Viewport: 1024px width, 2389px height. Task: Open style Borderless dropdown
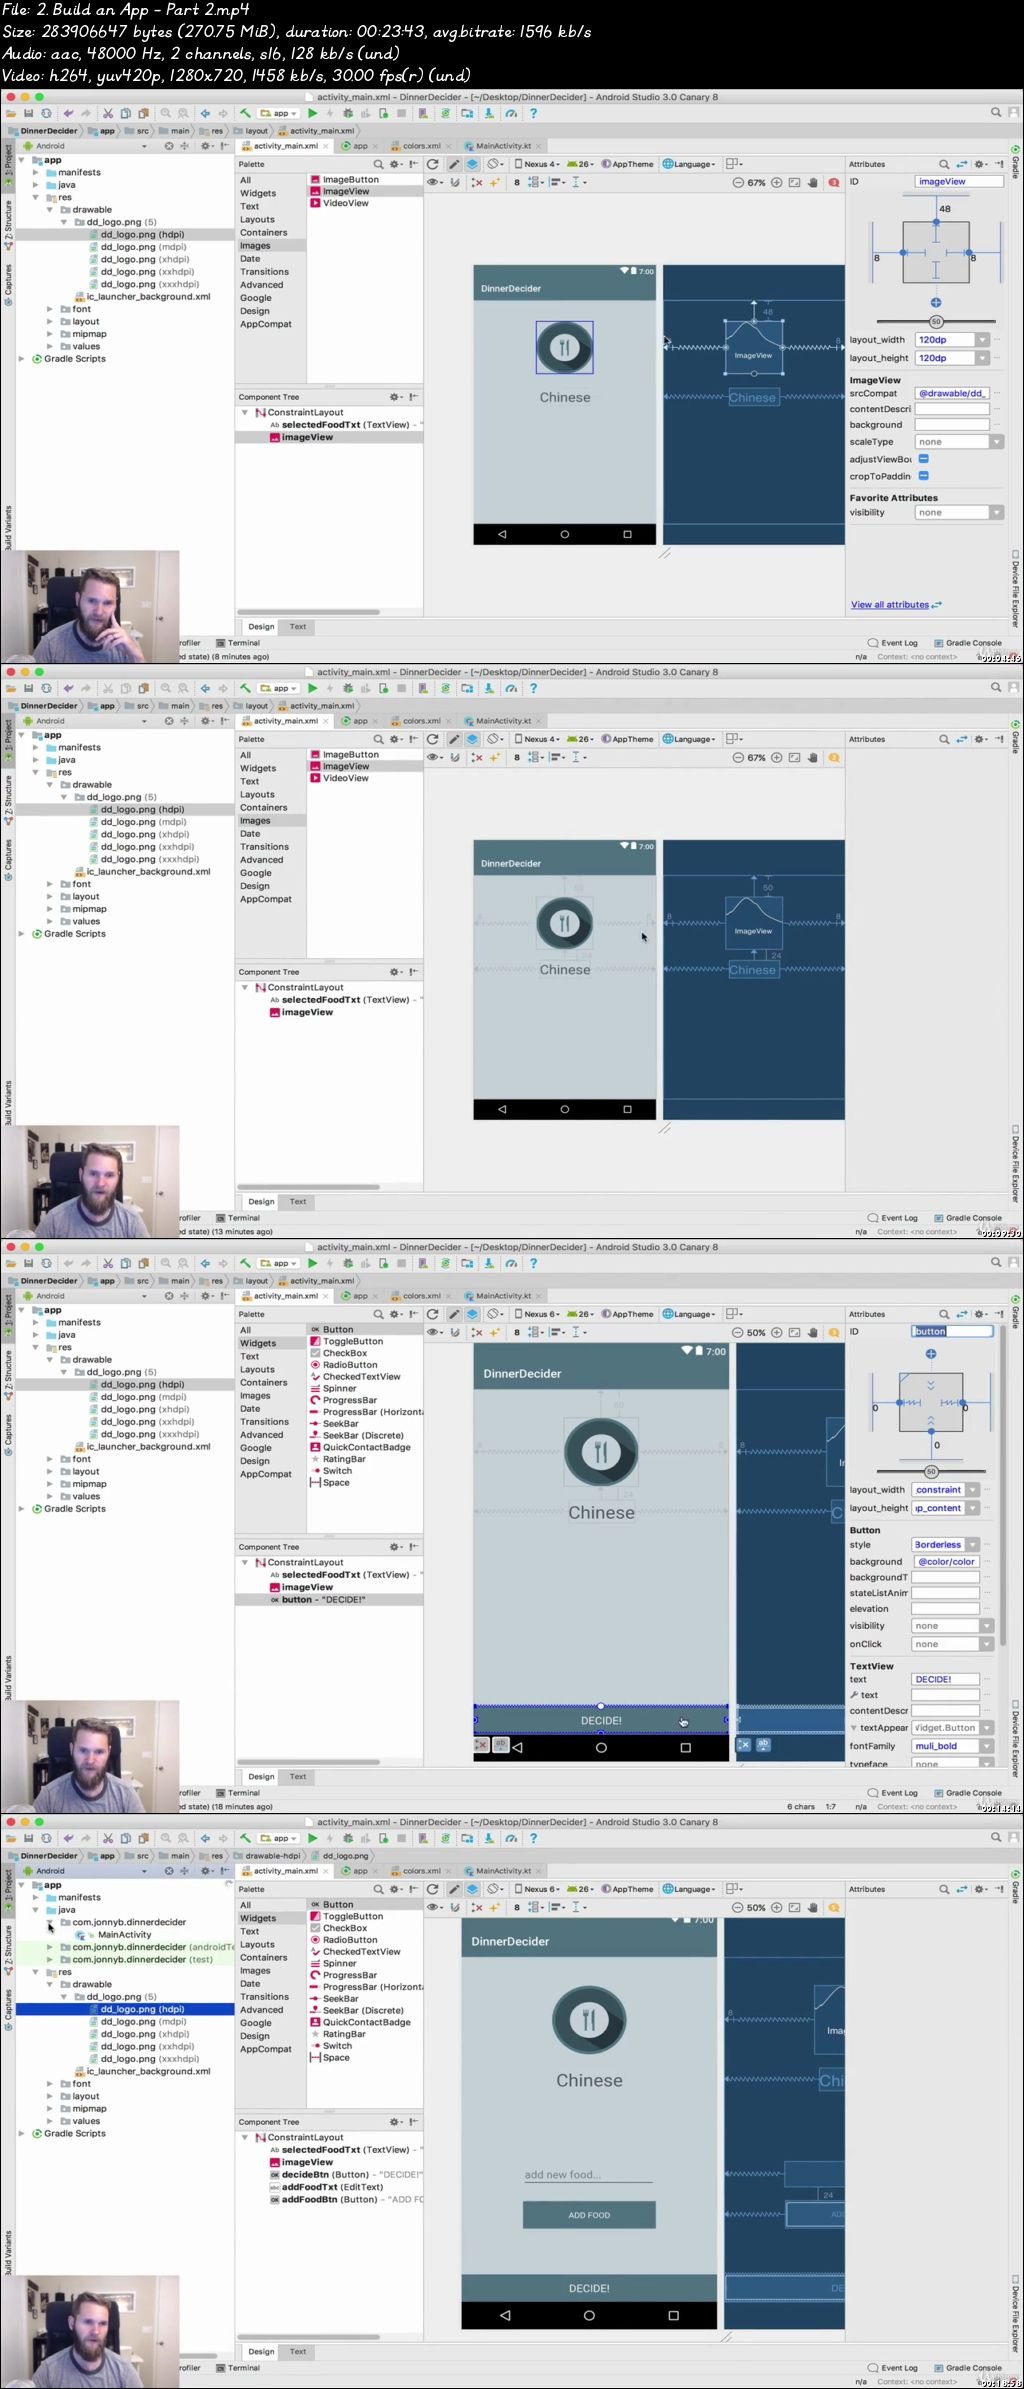tap(972, 1545)
